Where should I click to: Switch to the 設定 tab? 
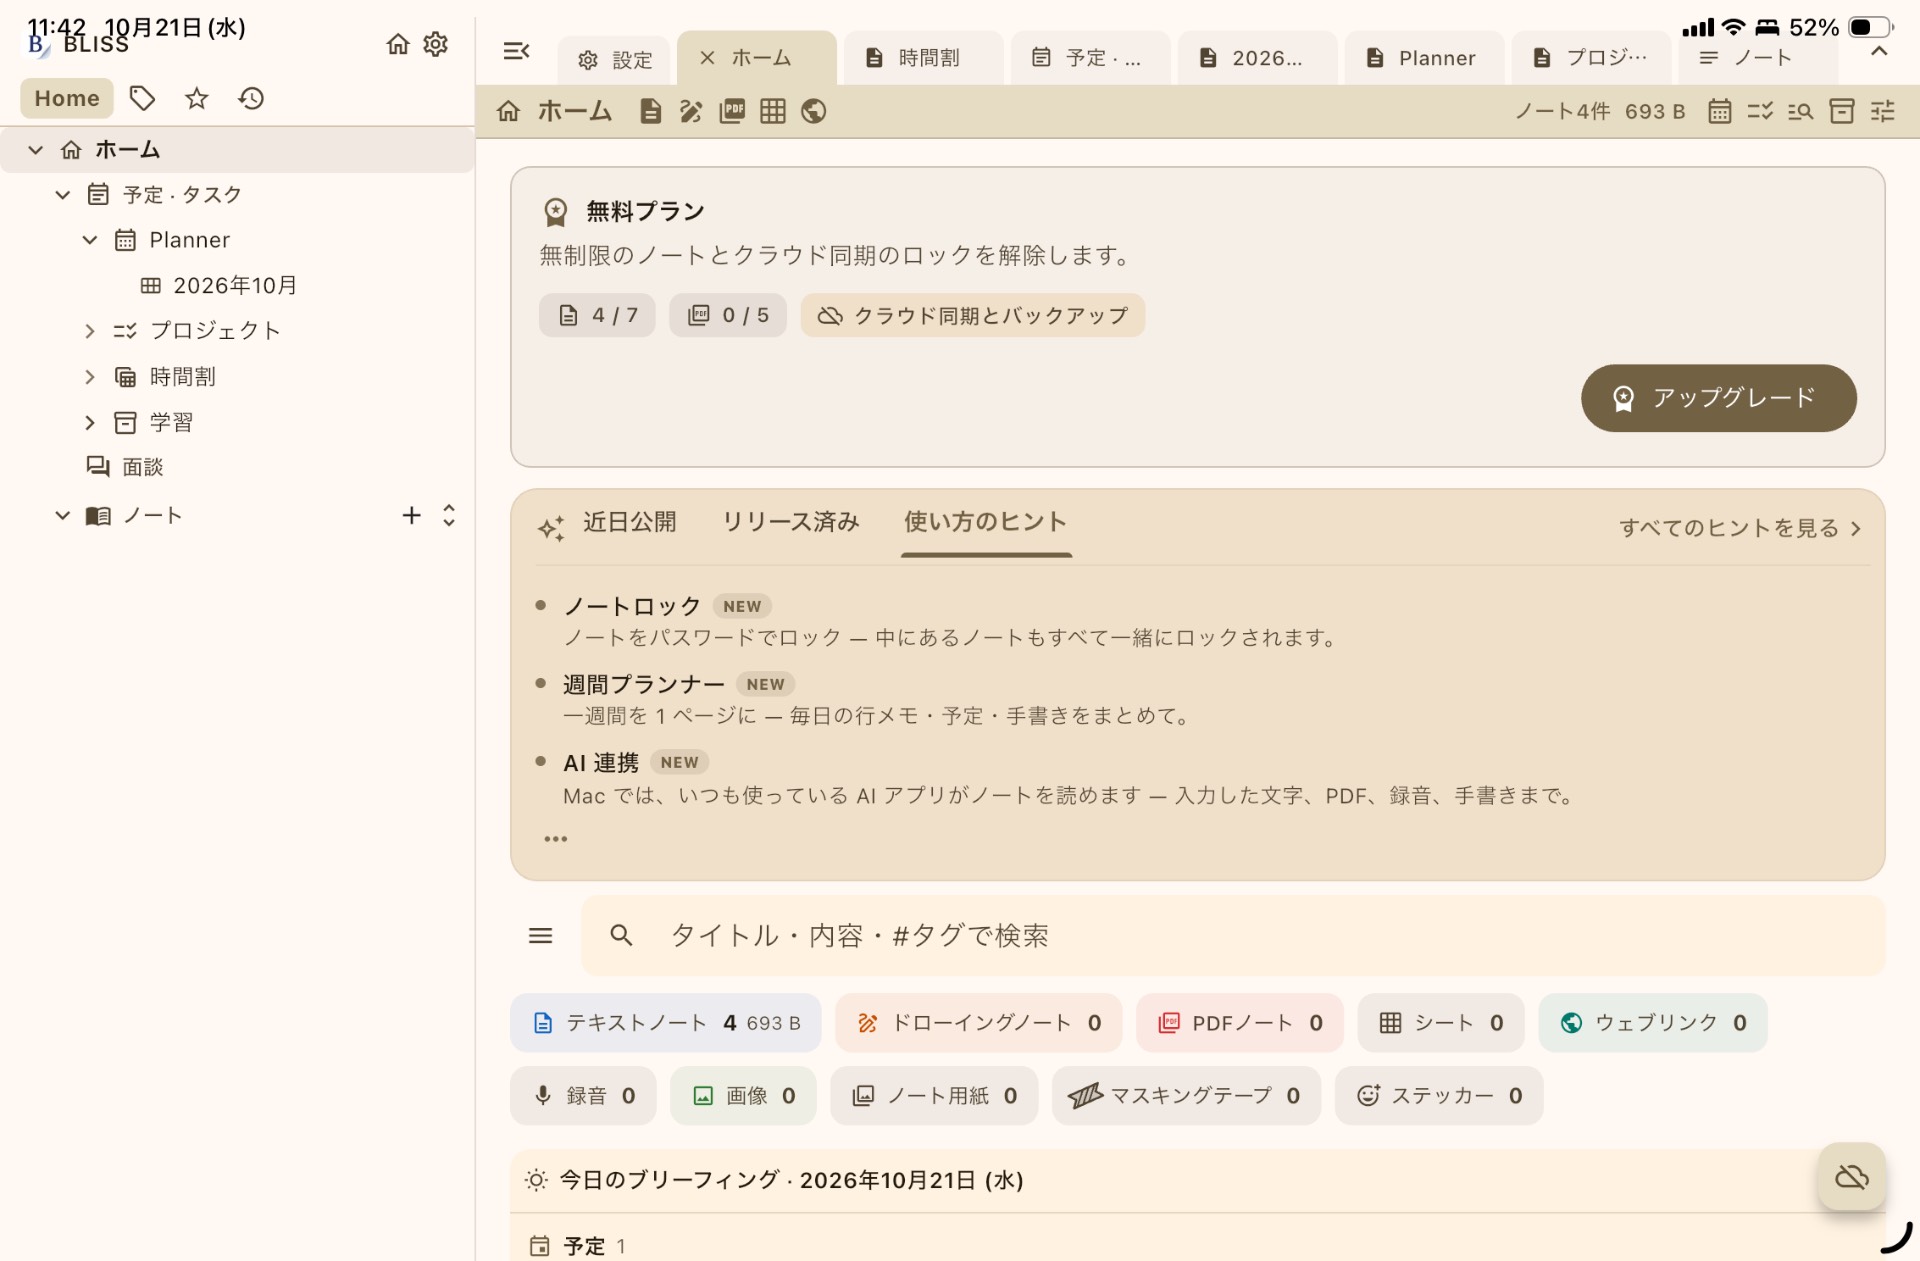tap(615, 60)
